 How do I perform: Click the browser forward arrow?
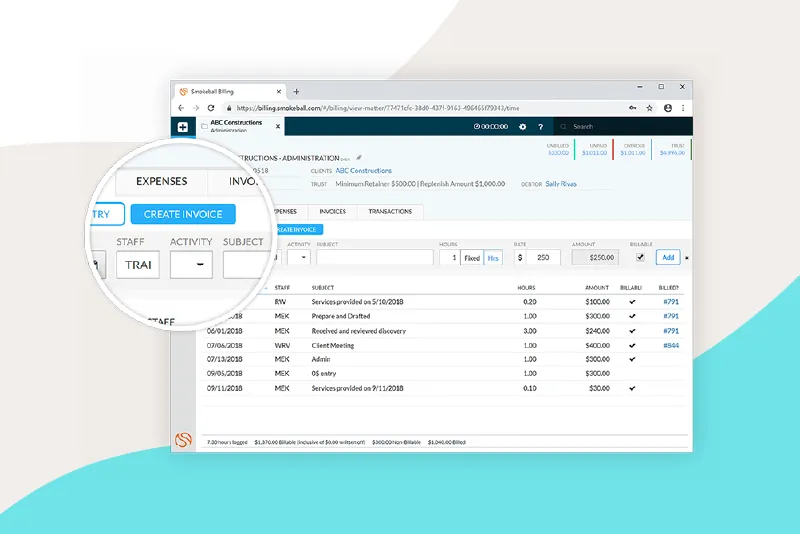pos(196,108)
